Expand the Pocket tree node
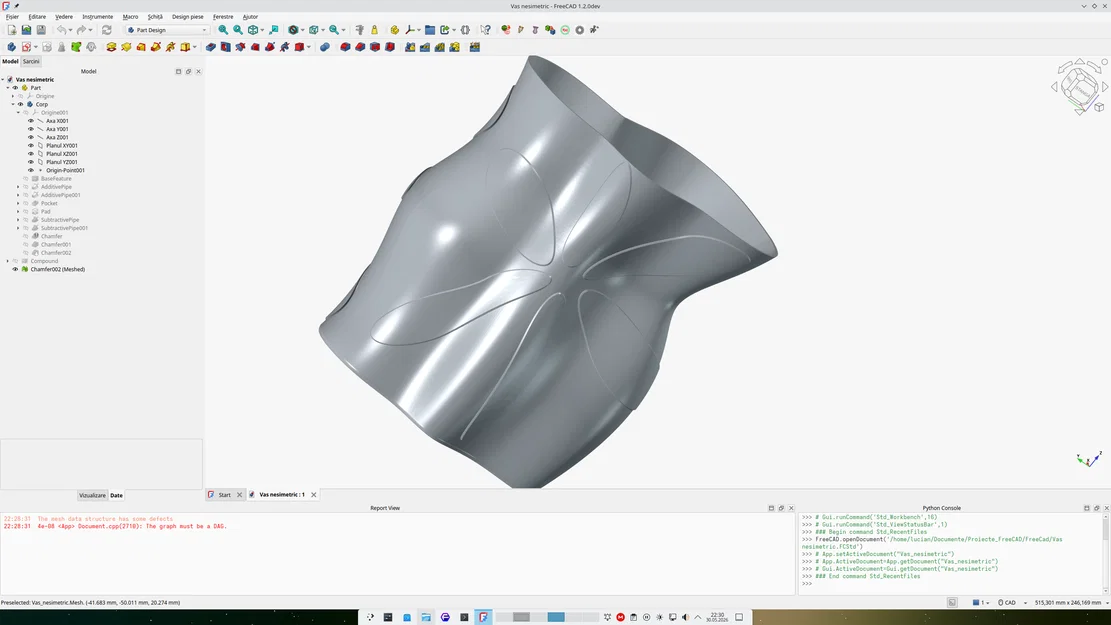The height and width of the screenshot is (625, 1111). tap(18, 203)
